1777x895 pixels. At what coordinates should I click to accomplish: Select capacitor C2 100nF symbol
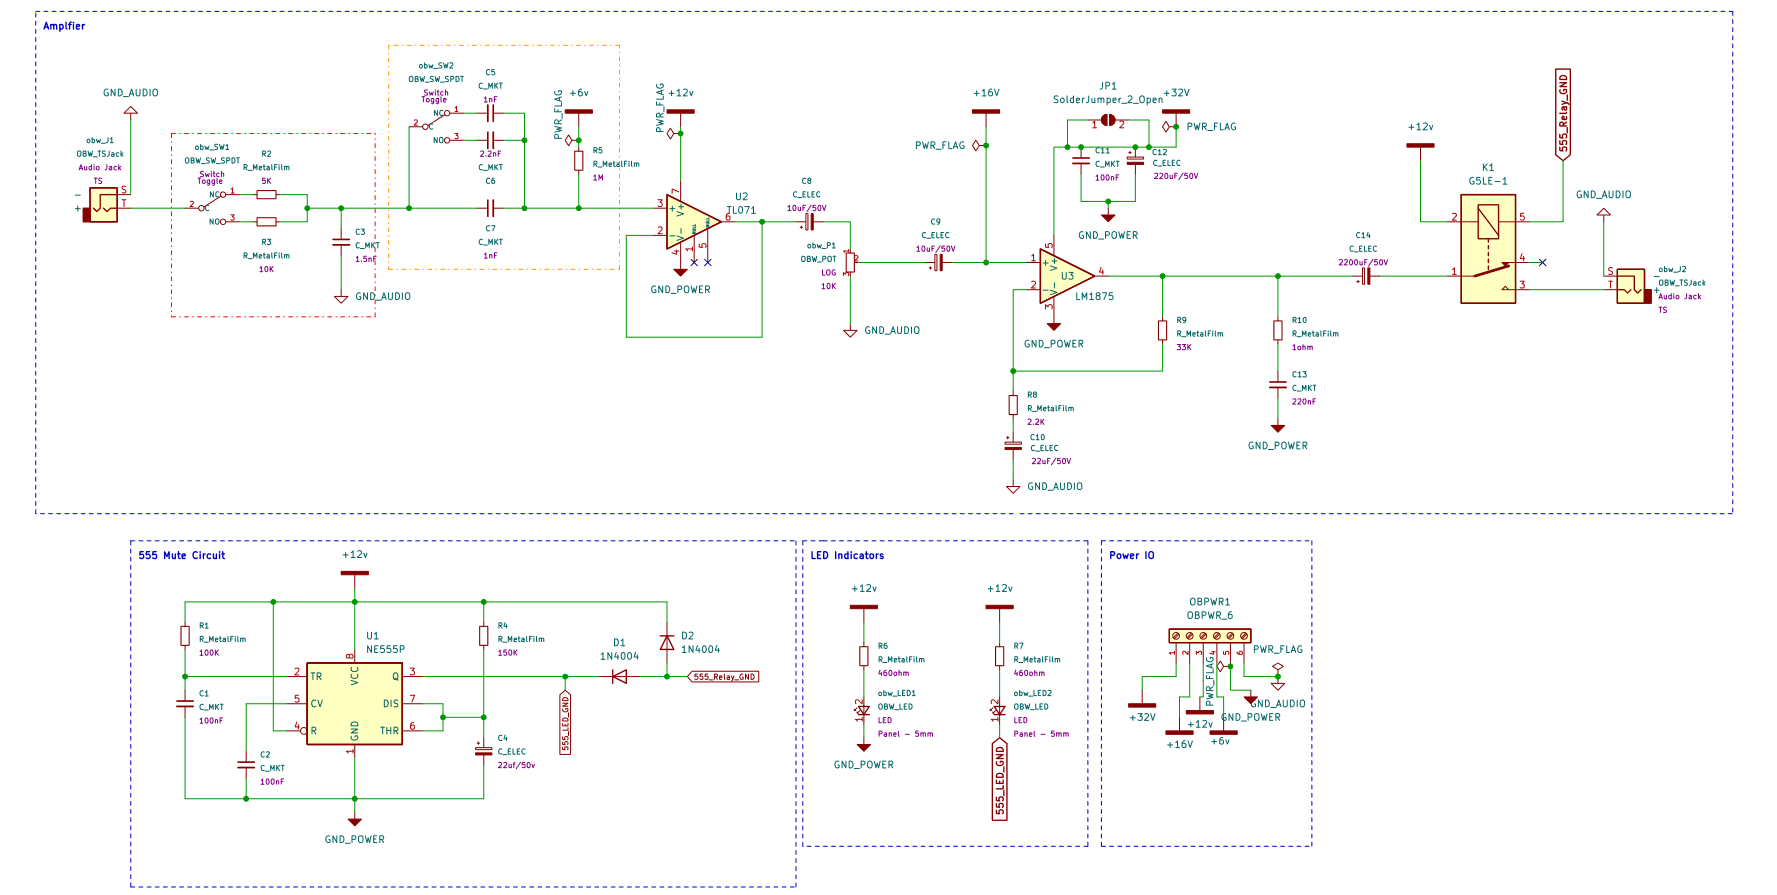tap(246, 764)
